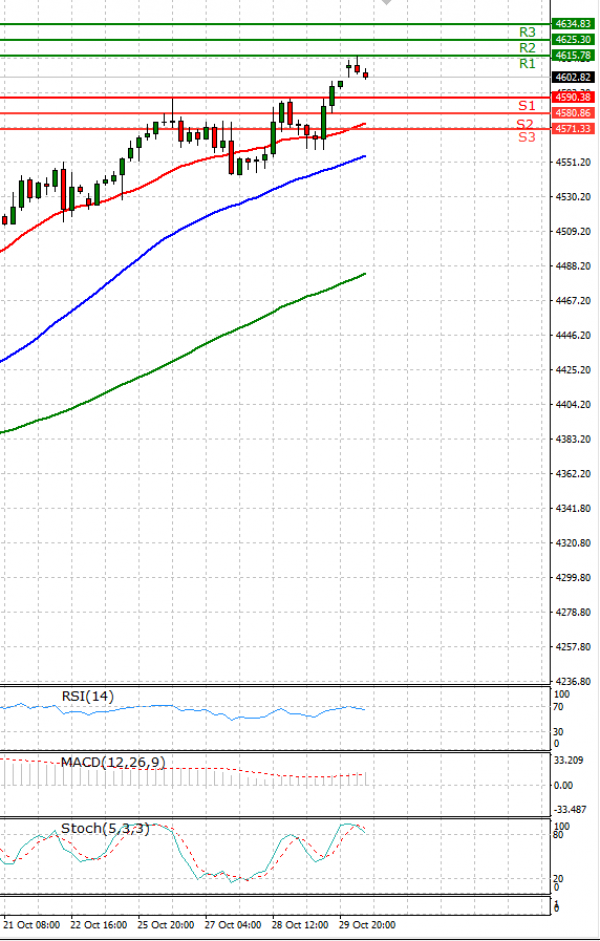
Task: Select the S2 support line label
Action: tap(526, 124)
